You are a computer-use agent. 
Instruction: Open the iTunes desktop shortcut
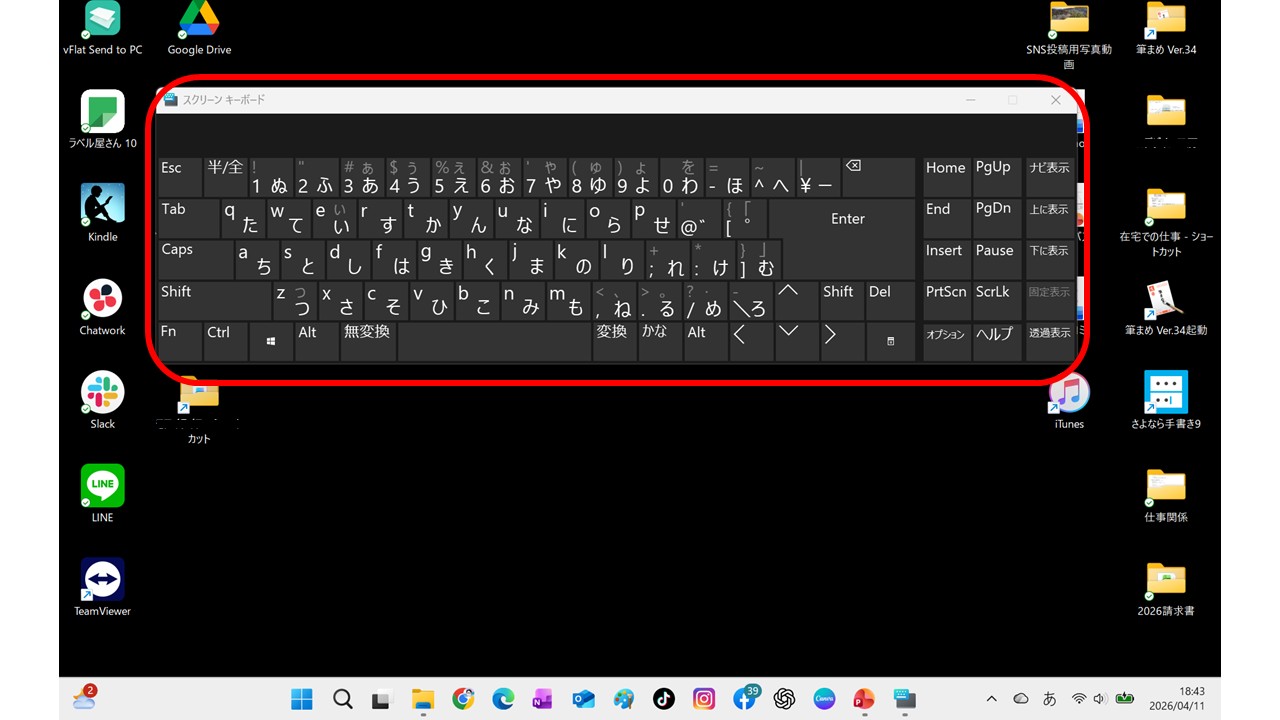pyautogui.click(x=1068, y=393)
